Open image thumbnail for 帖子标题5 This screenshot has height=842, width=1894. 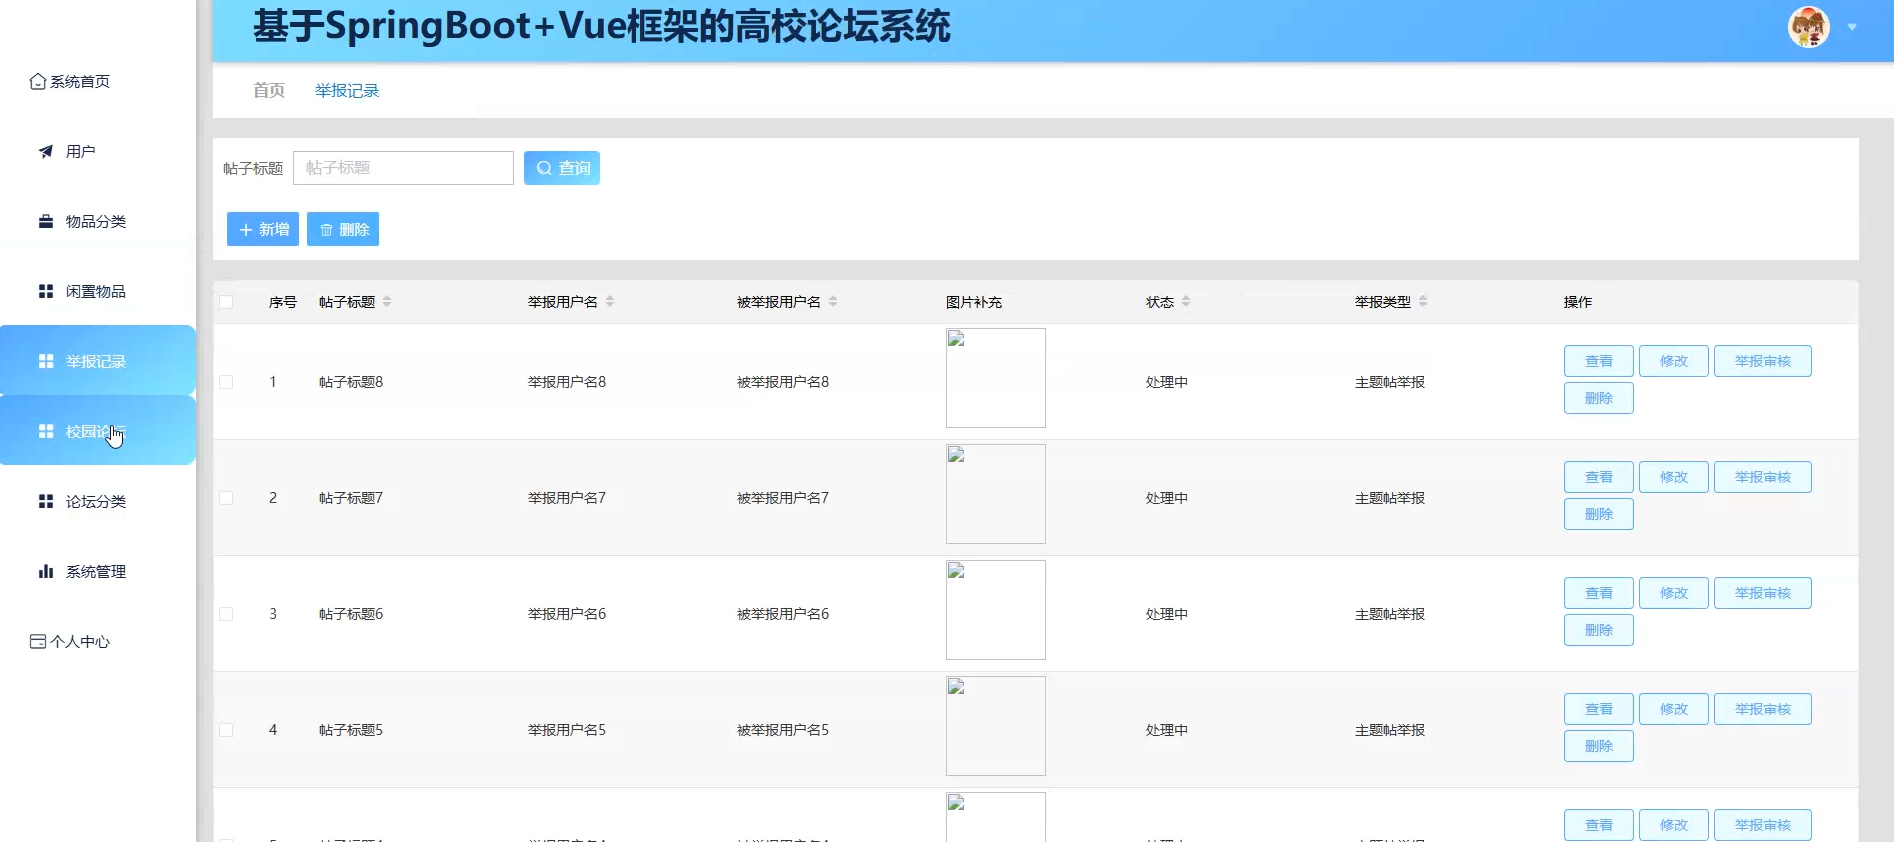[996, 726]
